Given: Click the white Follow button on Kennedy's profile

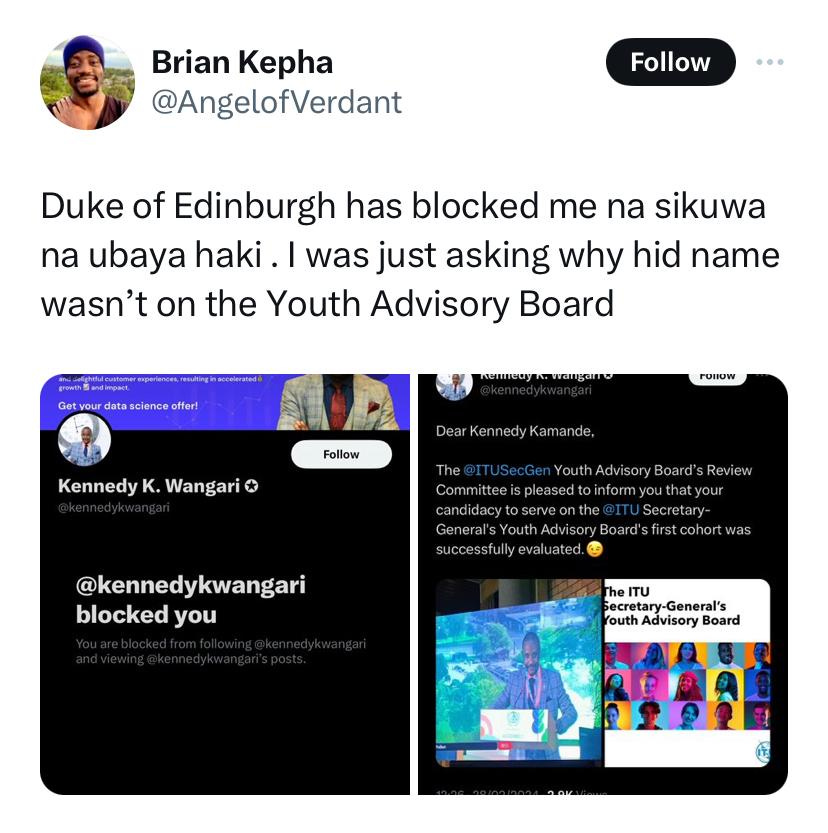Looking at the screenshot, I should (x=341, y=454).
